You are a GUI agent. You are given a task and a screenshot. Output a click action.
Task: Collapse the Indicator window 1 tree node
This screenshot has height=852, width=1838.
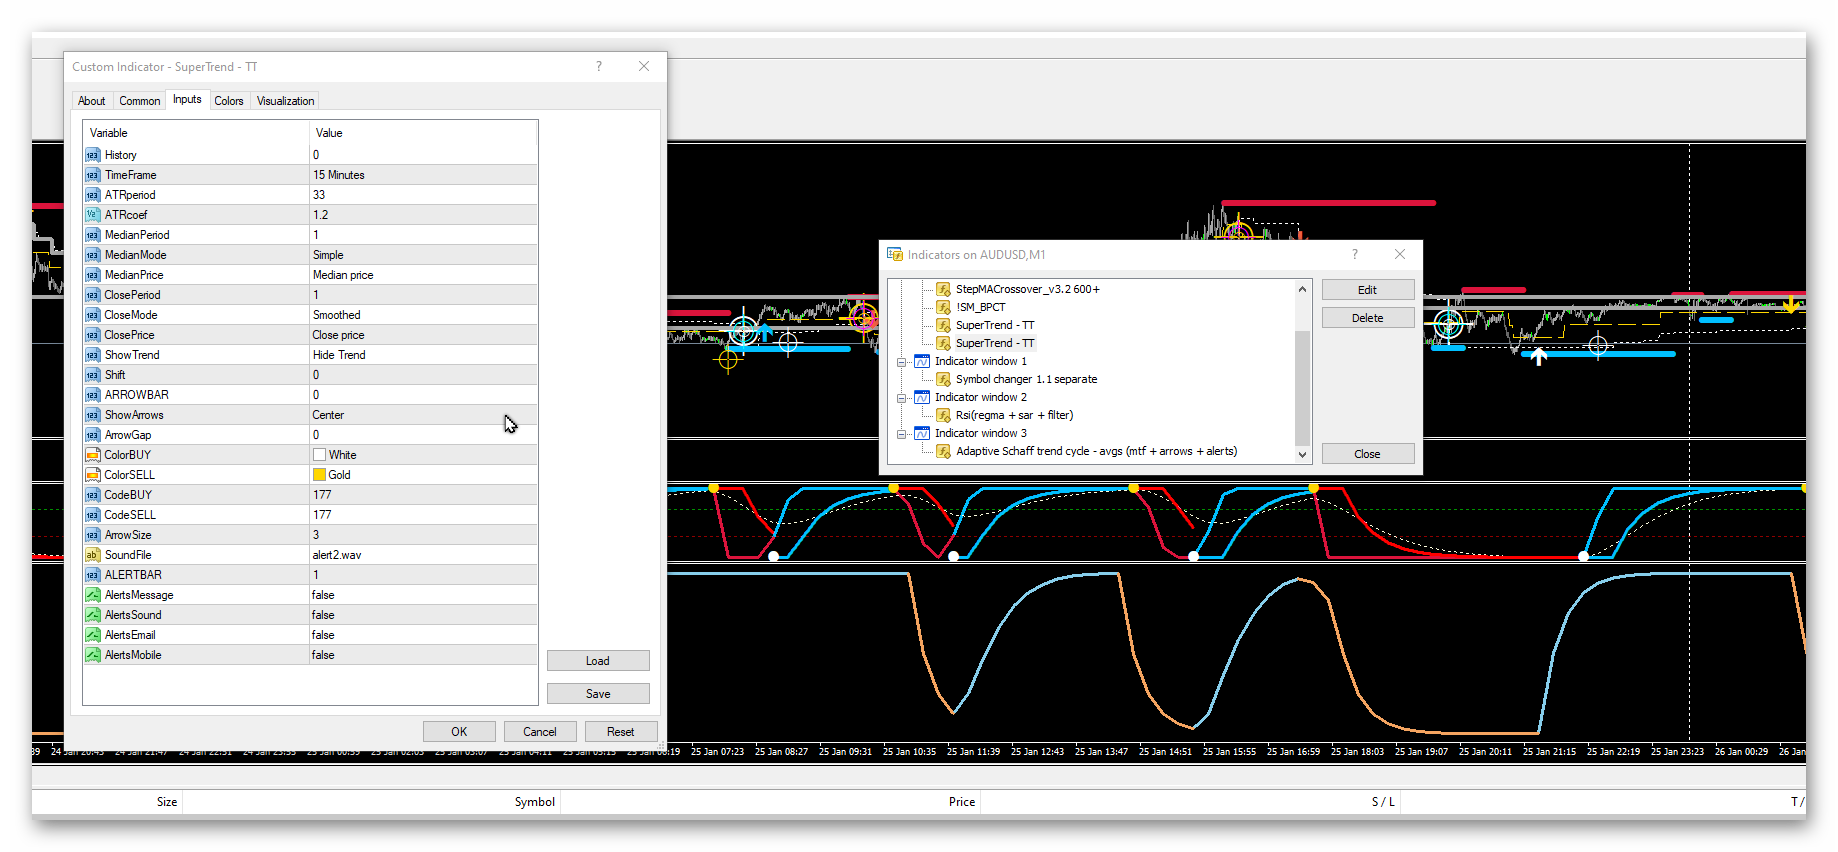[x=901, y=362]
